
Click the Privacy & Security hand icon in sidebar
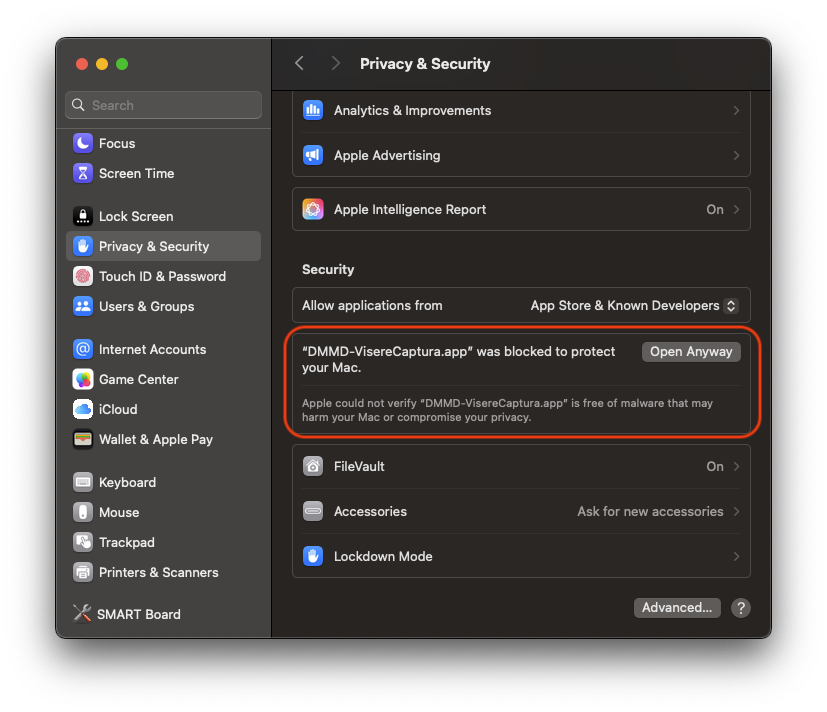[x=83, y=246]
